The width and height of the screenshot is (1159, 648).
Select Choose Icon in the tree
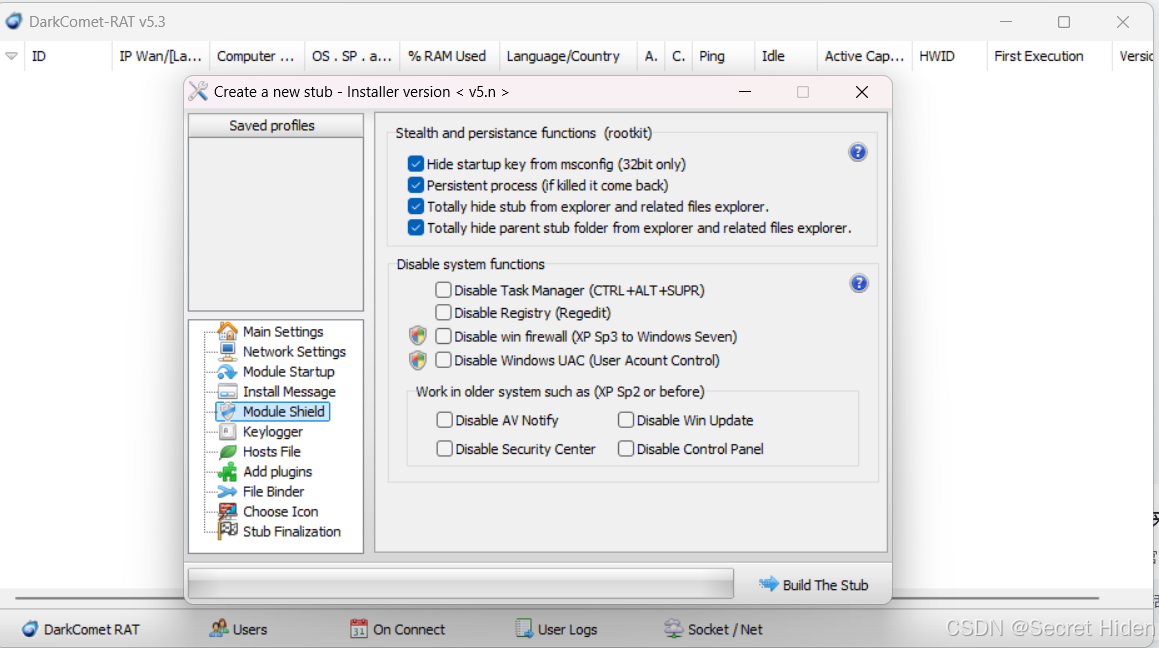coord(280,511)
